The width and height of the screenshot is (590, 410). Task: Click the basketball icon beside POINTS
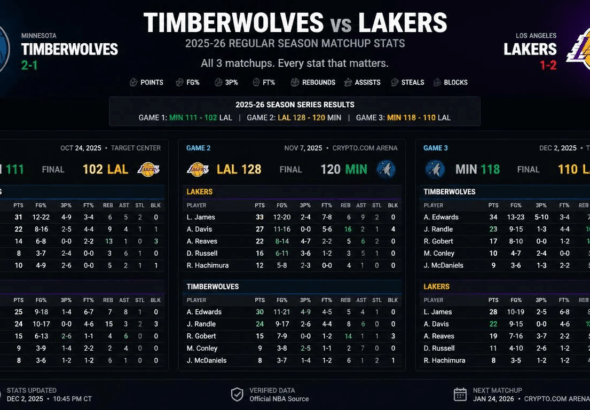[133, 82]
